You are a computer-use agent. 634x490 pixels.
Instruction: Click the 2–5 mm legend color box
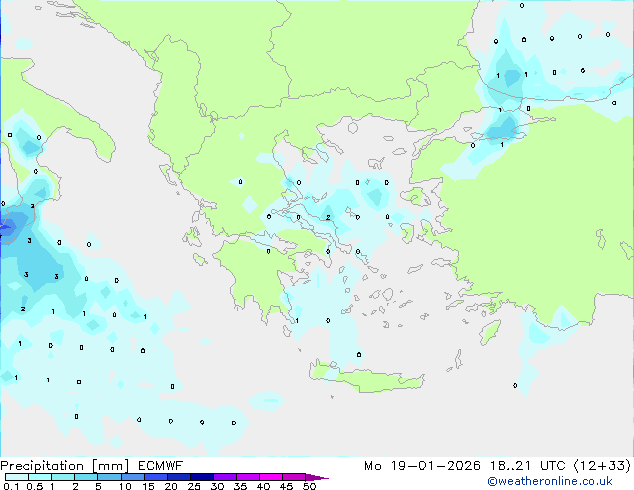pos(86,477)
